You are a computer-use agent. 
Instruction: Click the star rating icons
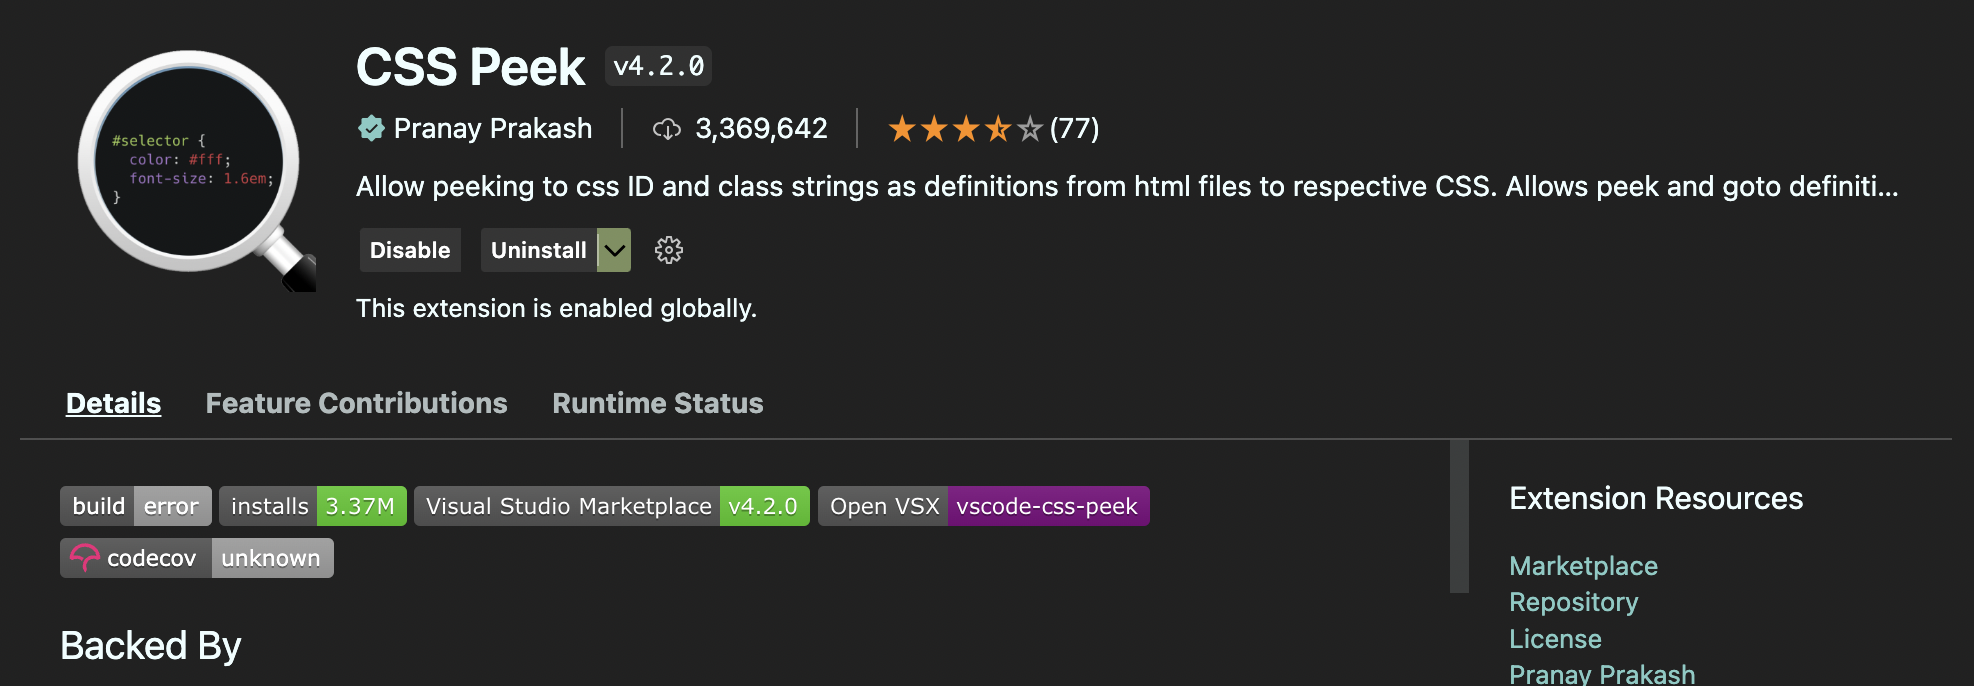(x=965, y=129)
